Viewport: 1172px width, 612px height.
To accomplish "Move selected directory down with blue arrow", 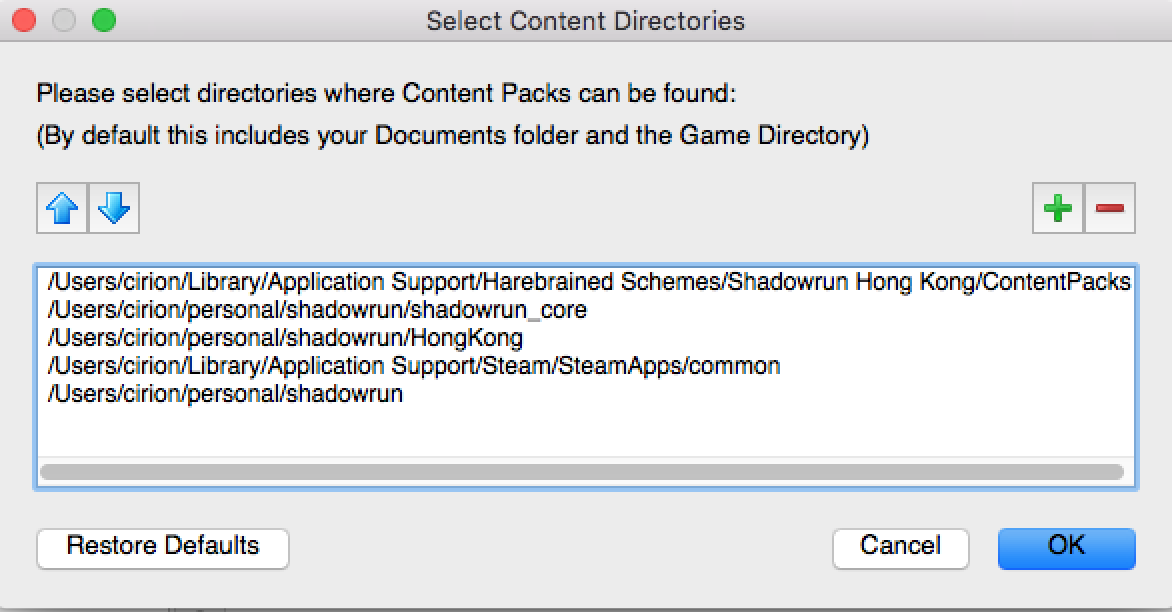I will coord(114,209).
